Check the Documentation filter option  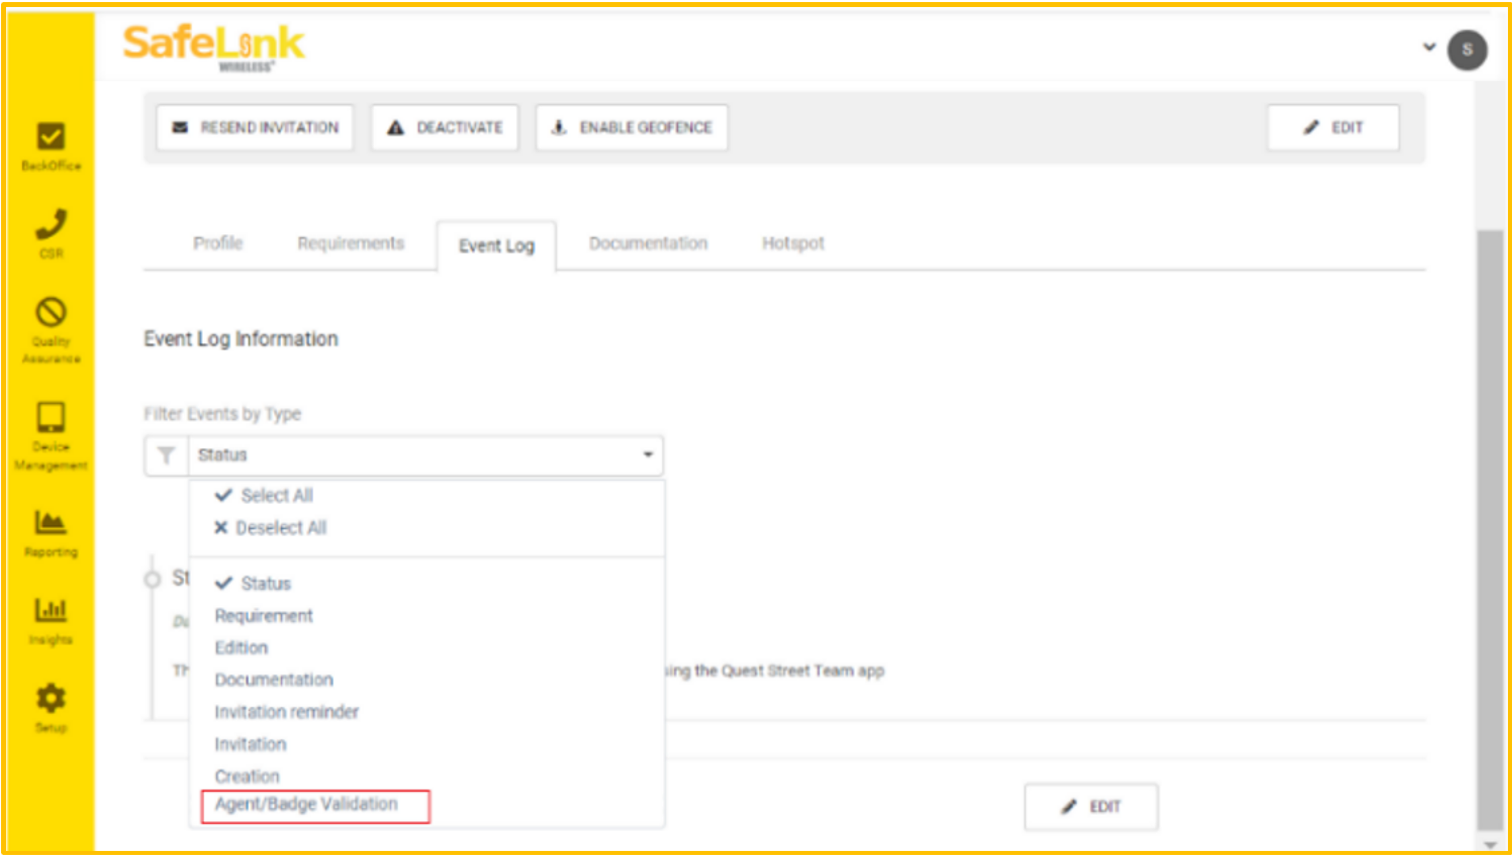pyautogui.click(x=273, y=680)
